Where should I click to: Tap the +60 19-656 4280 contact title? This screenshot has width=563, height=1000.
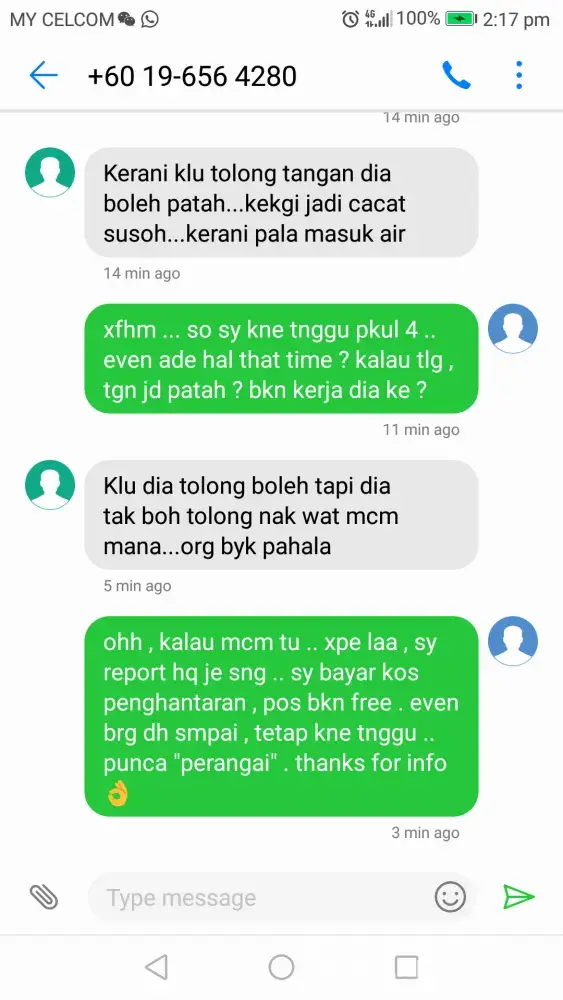(x=192, y=77)
